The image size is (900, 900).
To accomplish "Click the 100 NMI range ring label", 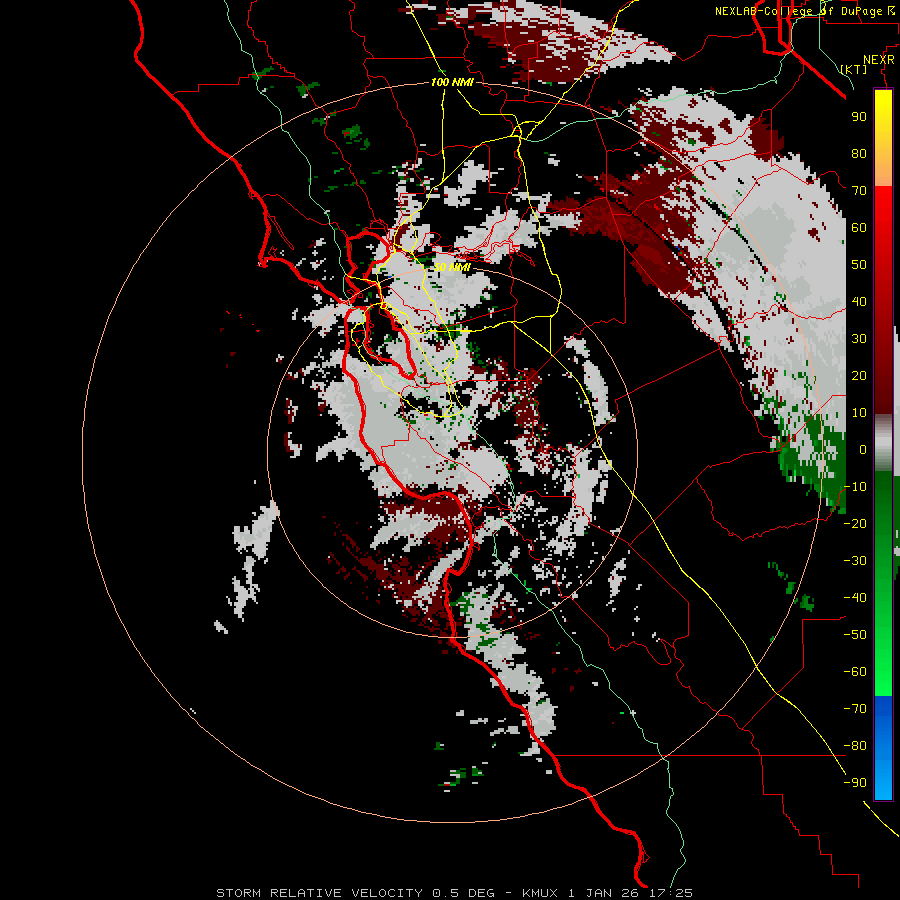I will tap(452, 82).
